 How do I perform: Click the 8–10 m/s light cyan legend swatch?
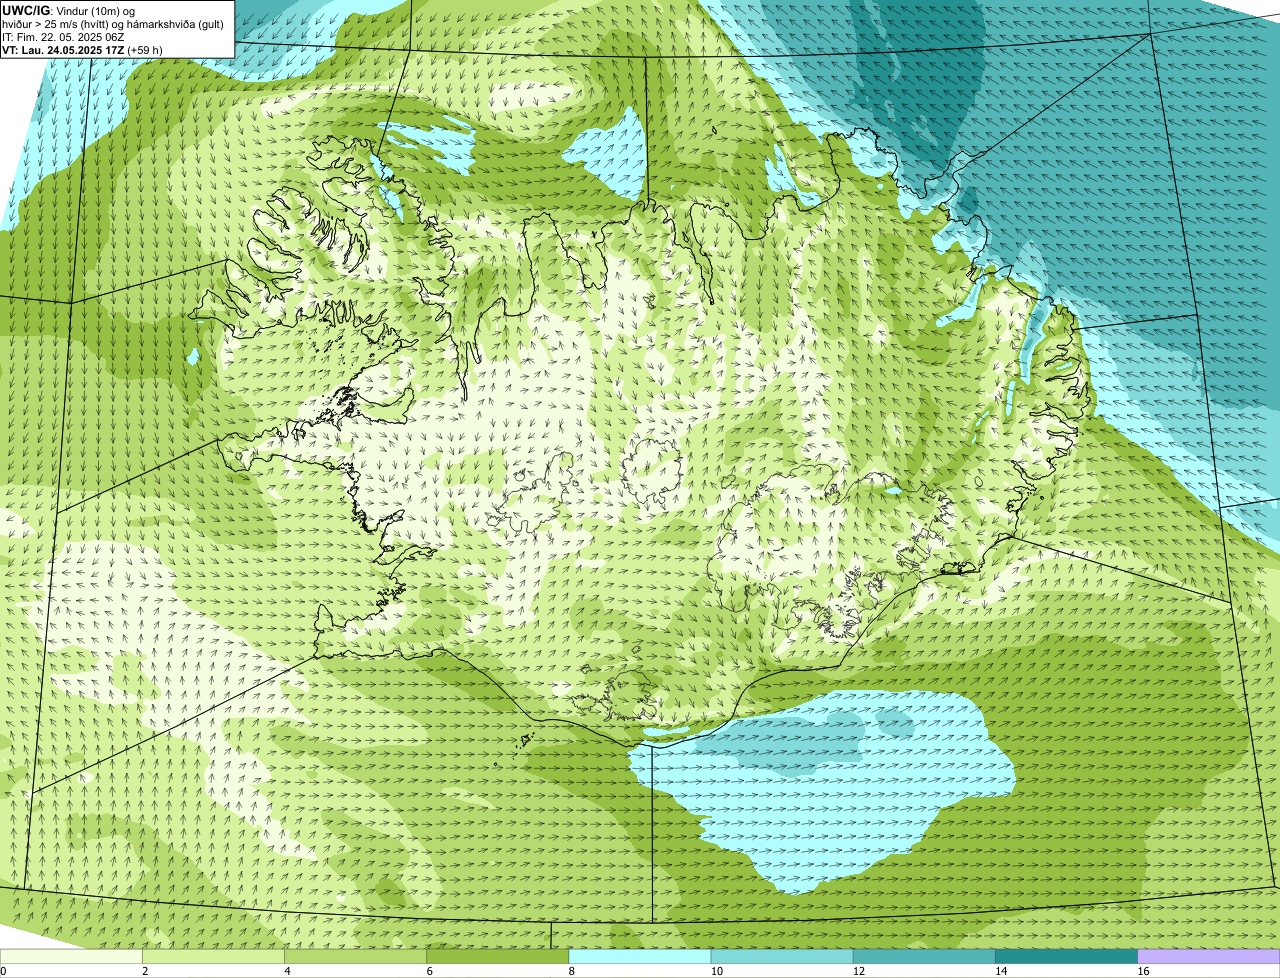640,956
